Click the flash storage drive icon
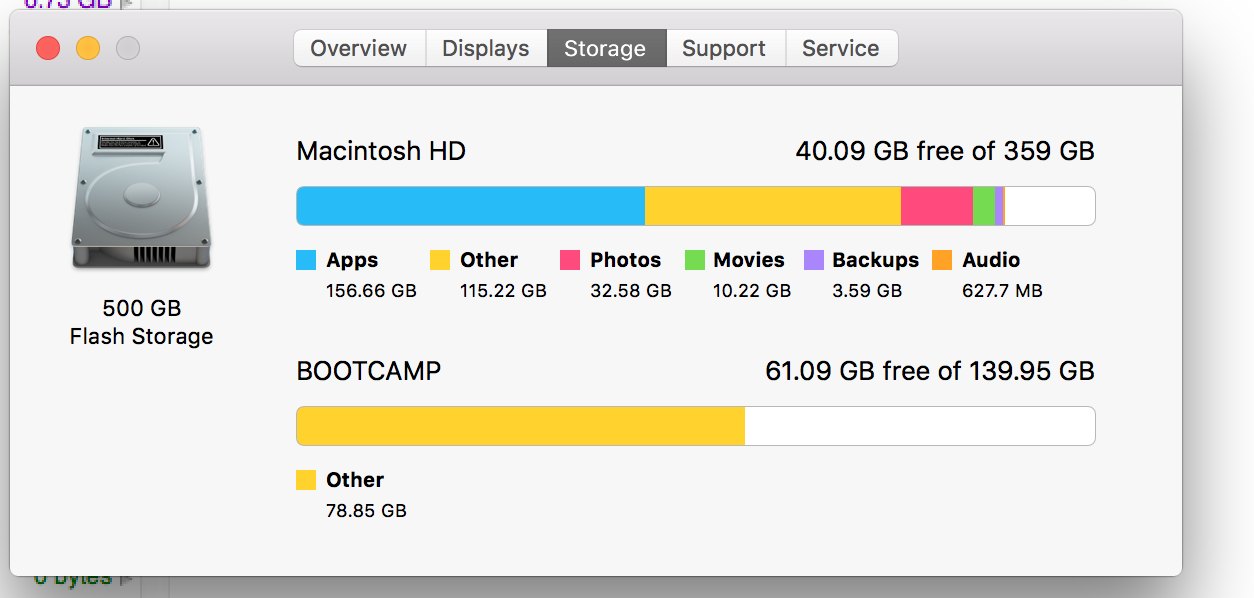This screenshot has width=1254, height=598. (x=141, y=198)
